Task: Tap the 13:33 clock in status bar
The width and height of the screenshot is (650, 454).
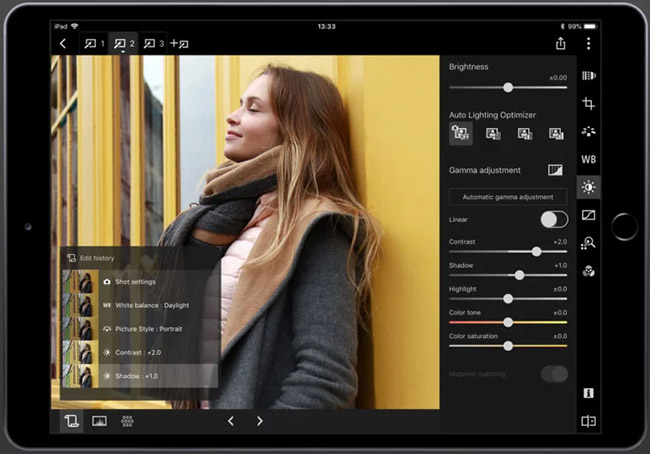Action: click(x=327, y=27)
